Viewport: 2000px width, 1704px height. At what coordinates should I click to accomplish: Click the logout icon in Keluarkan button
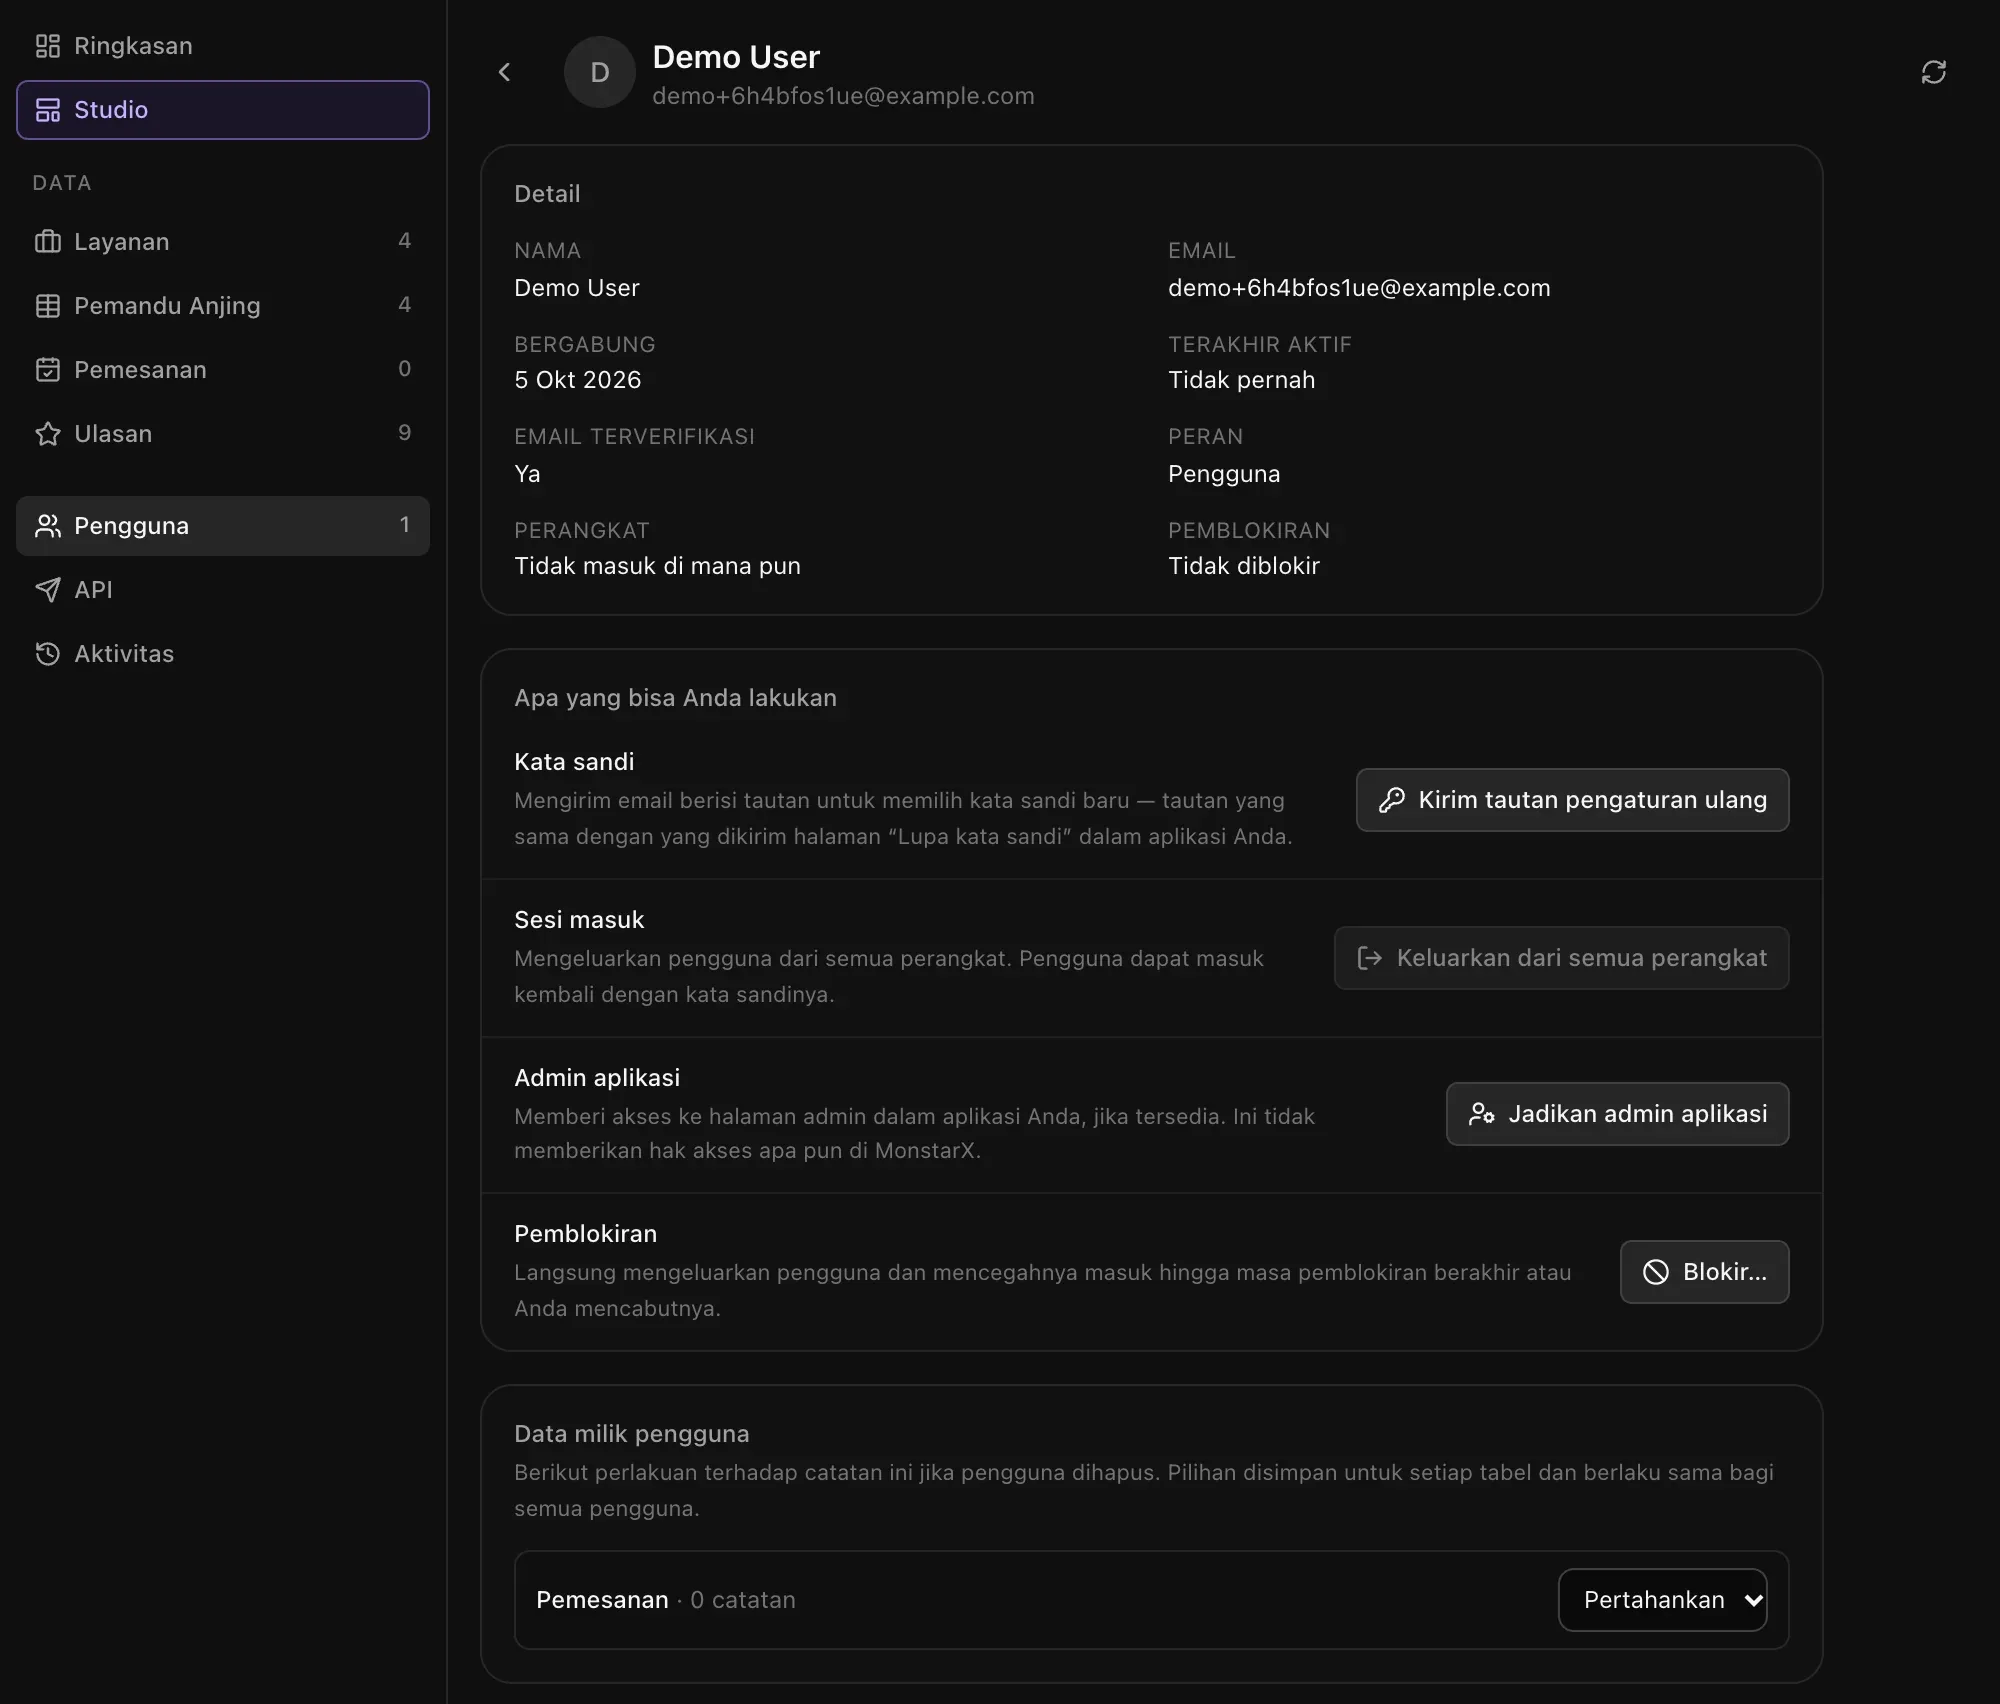pos(1369,958)
